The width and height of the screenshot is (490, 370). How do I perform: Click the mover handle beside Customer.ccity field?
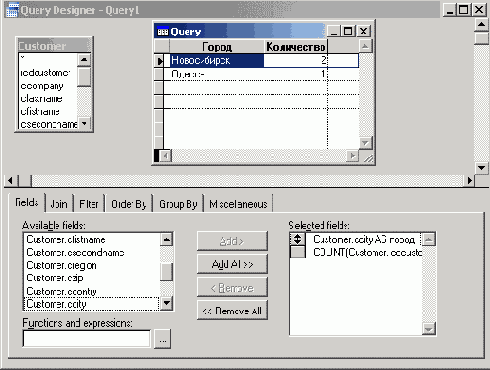click(297, 239)
